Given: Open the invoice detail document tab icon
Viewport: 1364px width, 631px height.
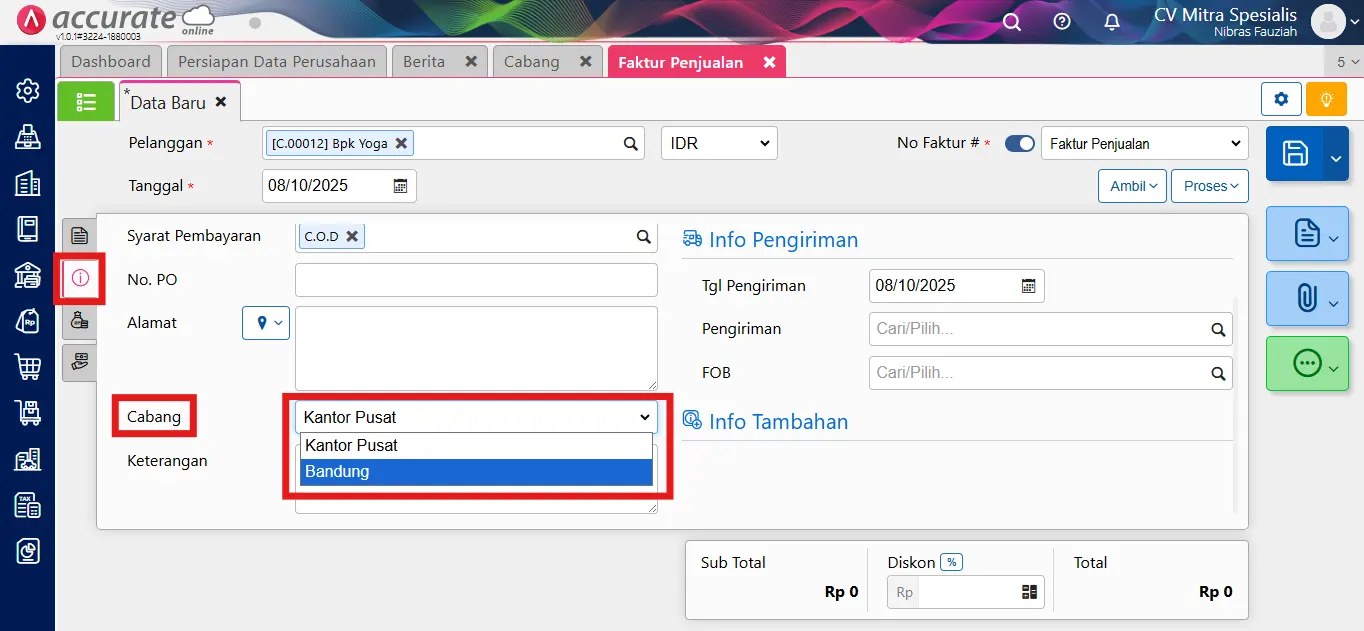Looking at the screenshot, I should point(80,235).
